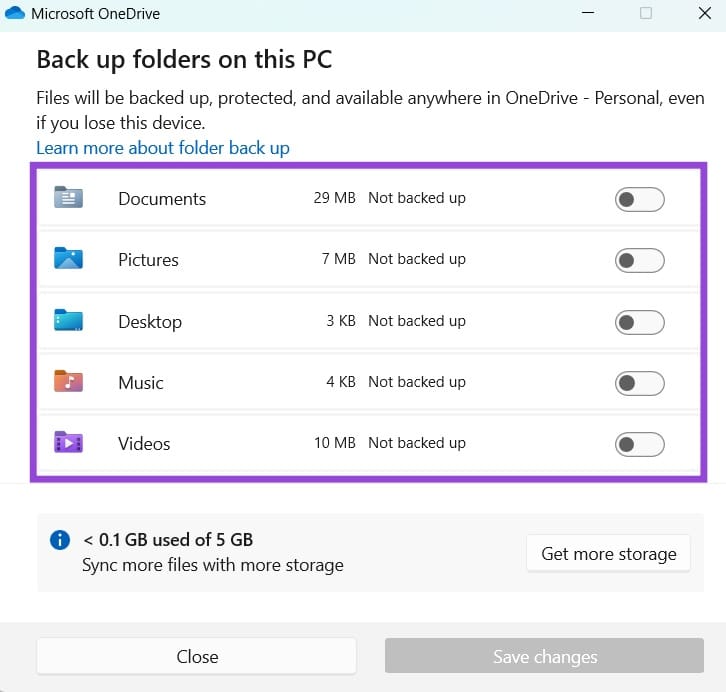Select the Documents folder name label
726x692 pixels.
pos(162,199)
